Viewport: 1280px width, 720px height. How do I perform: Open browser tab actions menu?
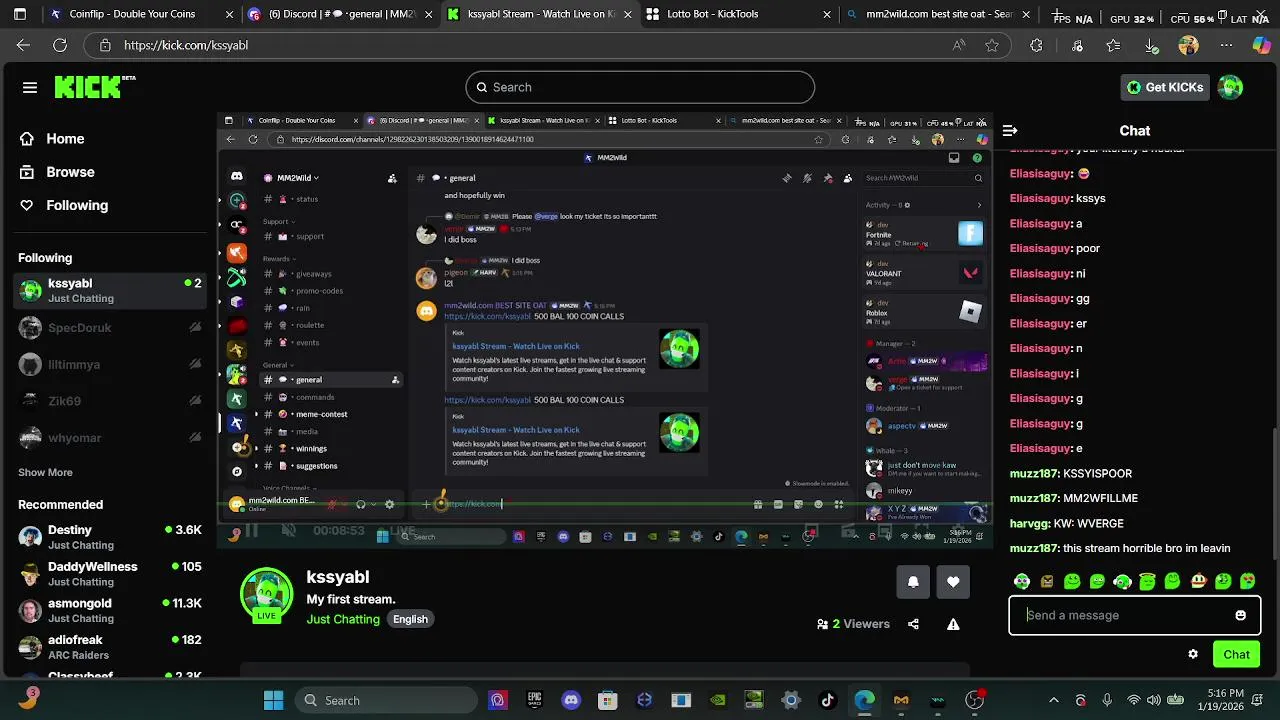point(20,14)
